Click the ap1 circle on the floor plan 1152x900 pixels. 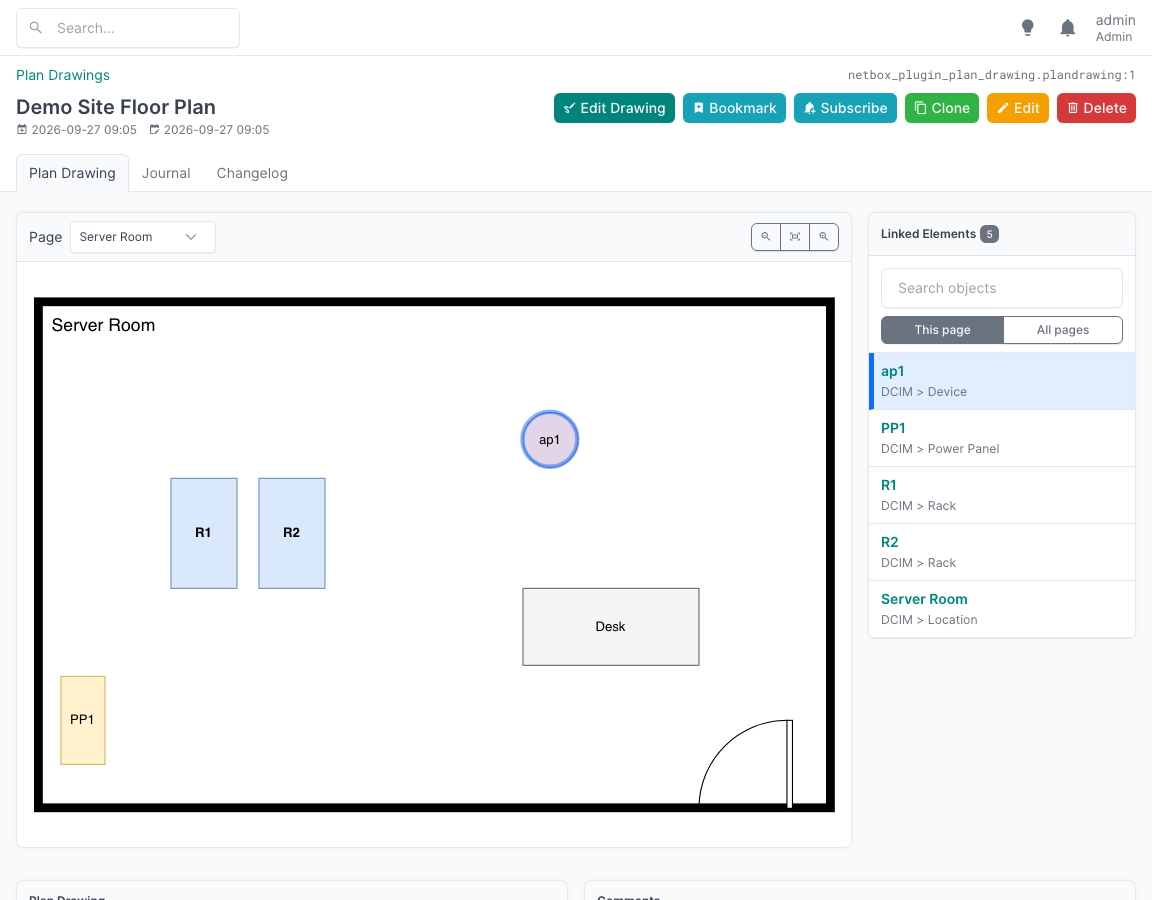550,439
